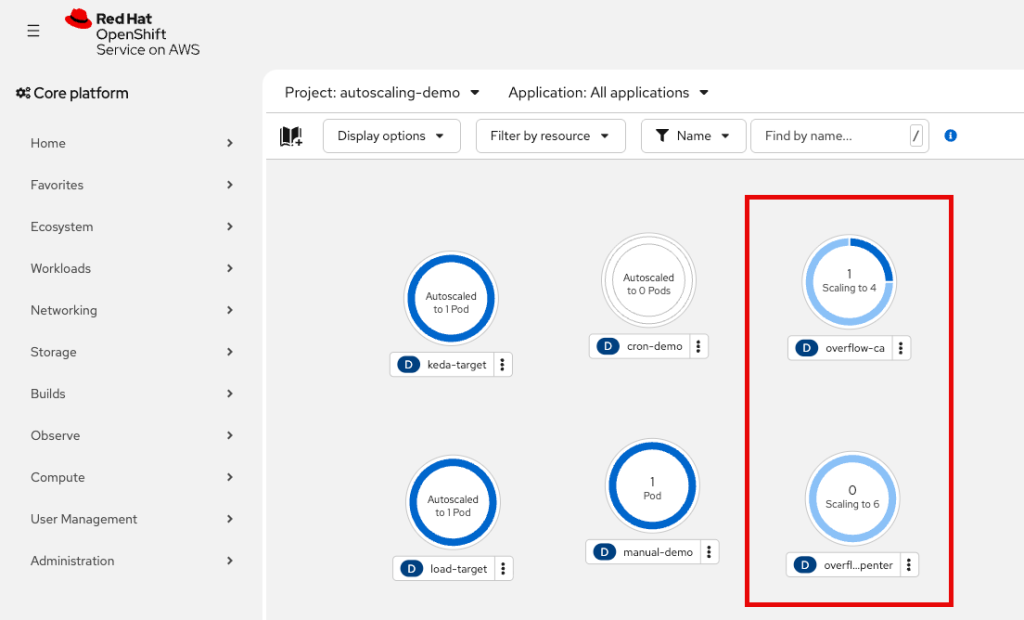Click the D badge on manual-demo
This screenshot has width=1024, height=620.
coord(604,552)
